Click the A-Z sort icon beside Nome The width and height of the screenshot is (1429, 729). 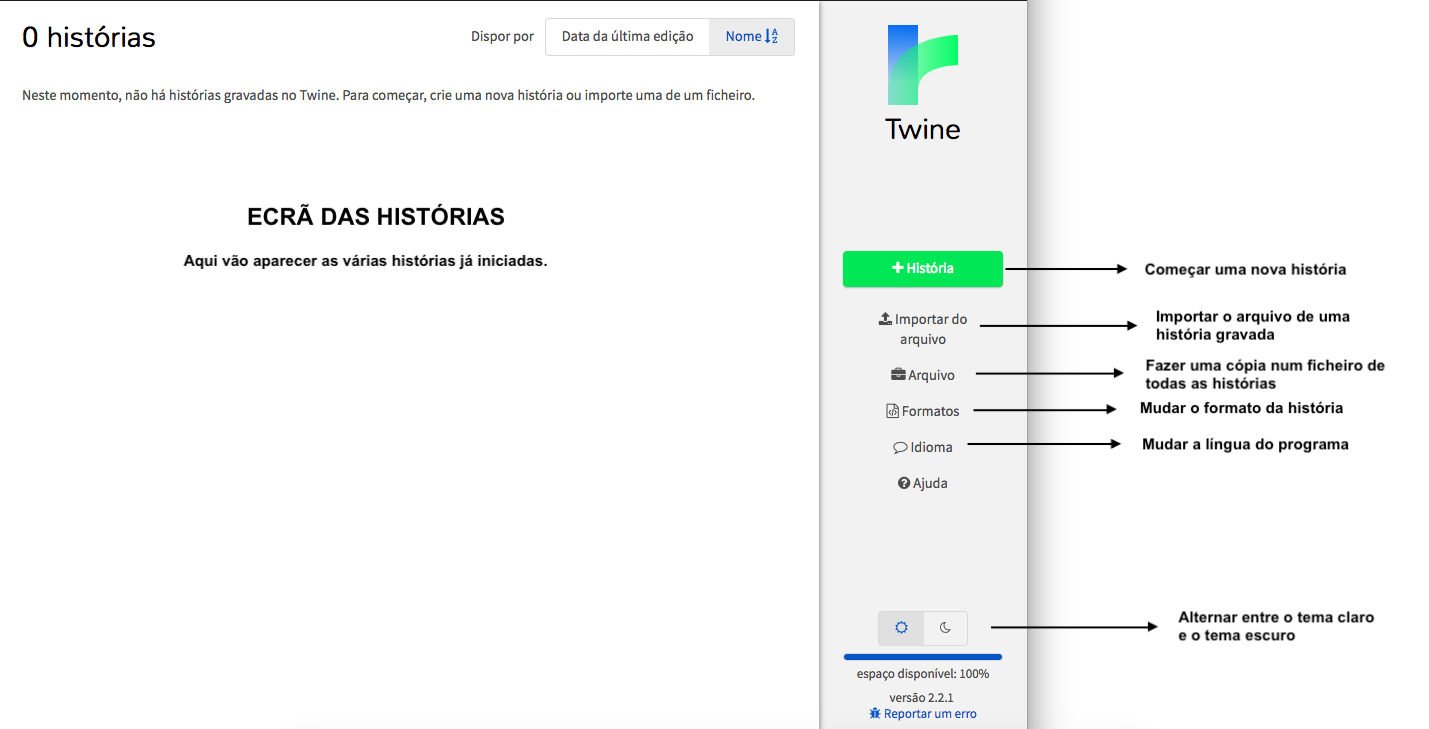[x=771, y=37]
